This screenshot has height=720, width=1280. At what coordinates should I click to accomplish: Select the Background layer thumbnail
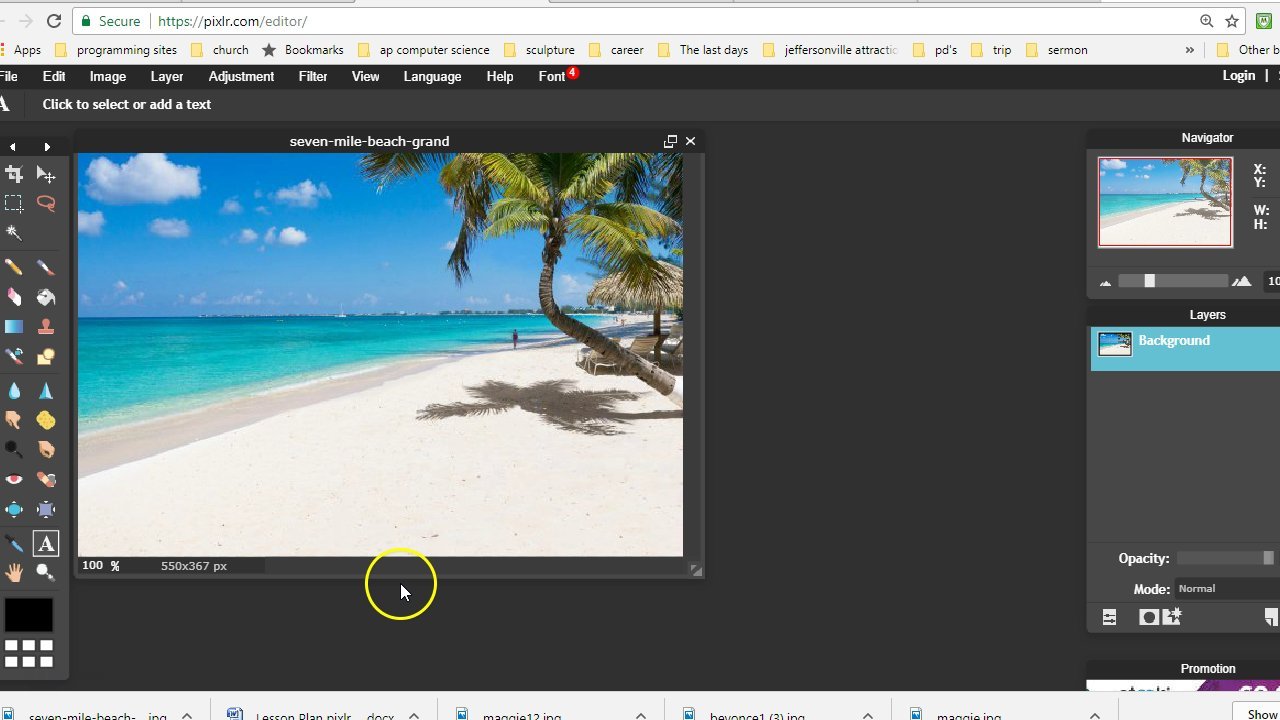[1115, 344]
